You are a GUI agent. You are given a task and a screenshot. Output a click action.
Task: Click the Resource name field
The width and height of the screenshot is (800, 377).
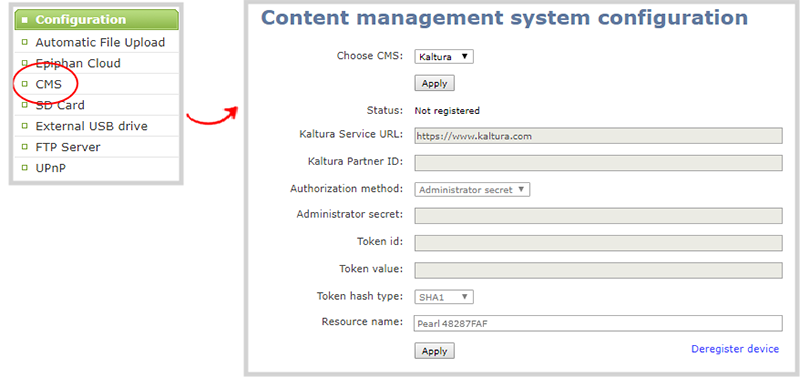click(598, 323)
